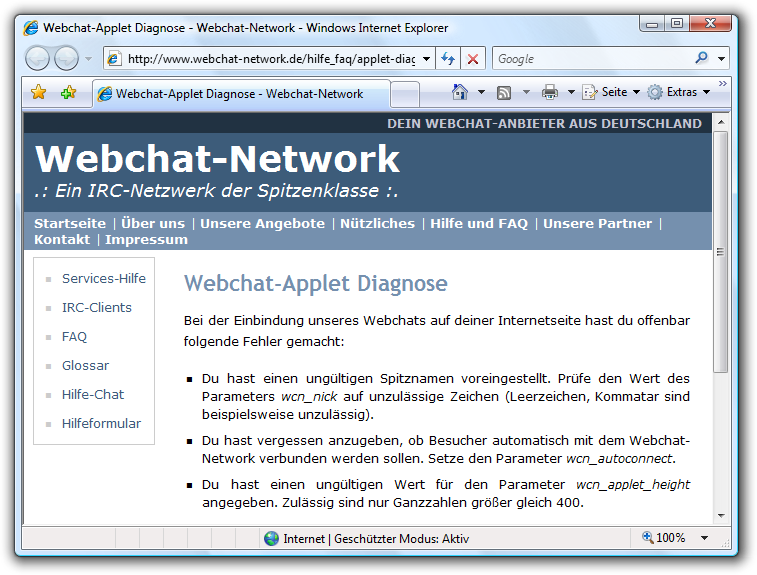Open Hilfeformular in the sidebar
The height and width of the screenshot is (575, 757).
pyautogui.click(x=101, y=423)
